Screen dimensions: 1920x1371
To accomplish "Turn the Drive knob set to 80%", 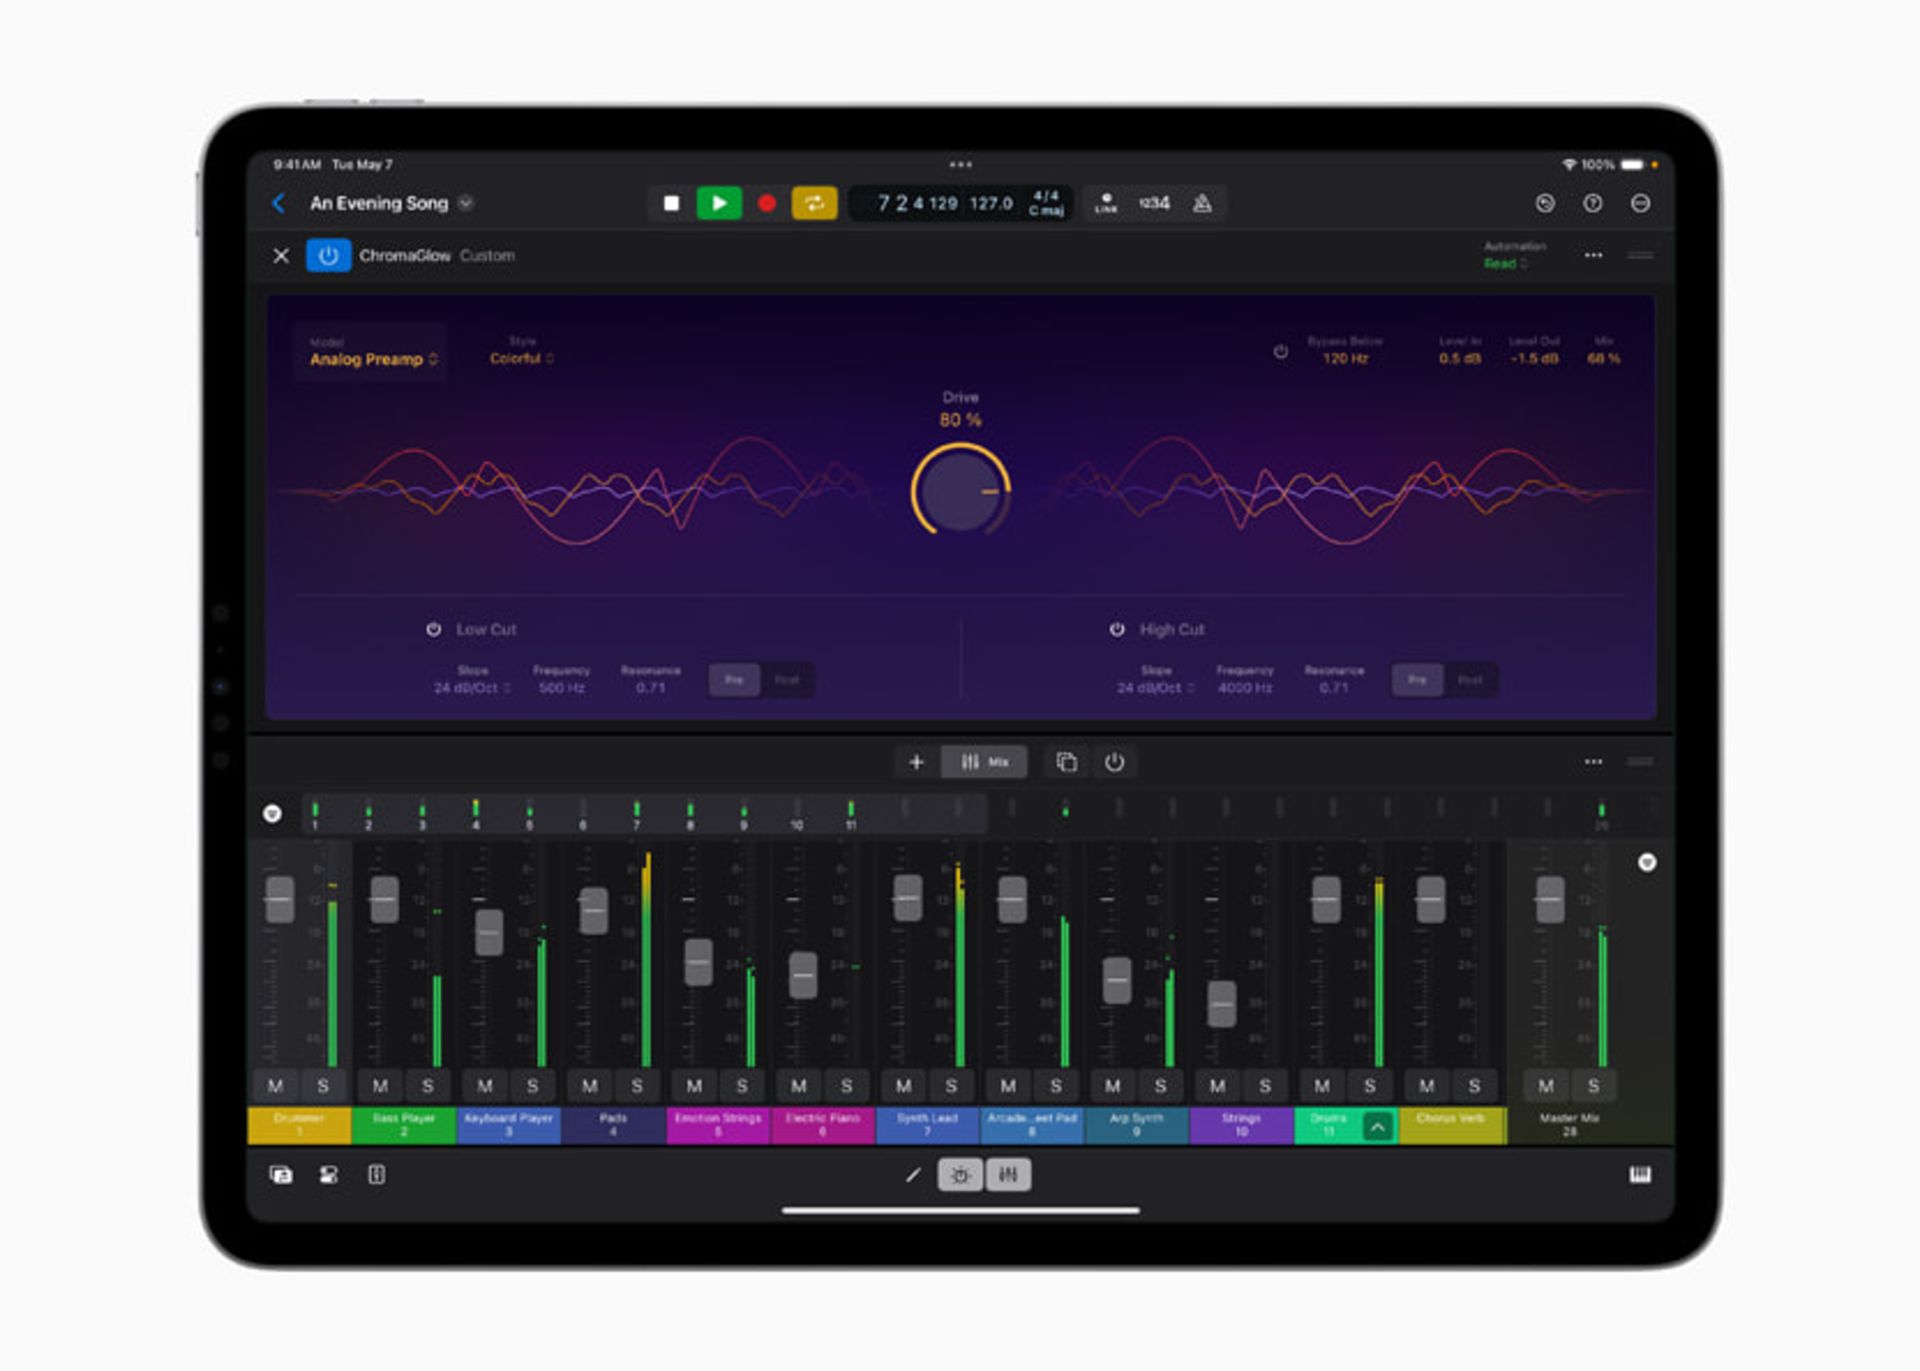I will click(958, 492).
